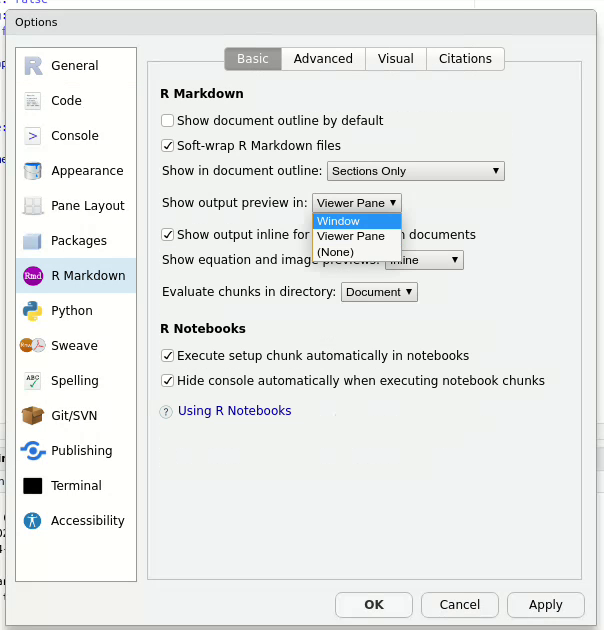Select the Packages box icon
This screenshot has width=604, height=630.
pos(33,241)
